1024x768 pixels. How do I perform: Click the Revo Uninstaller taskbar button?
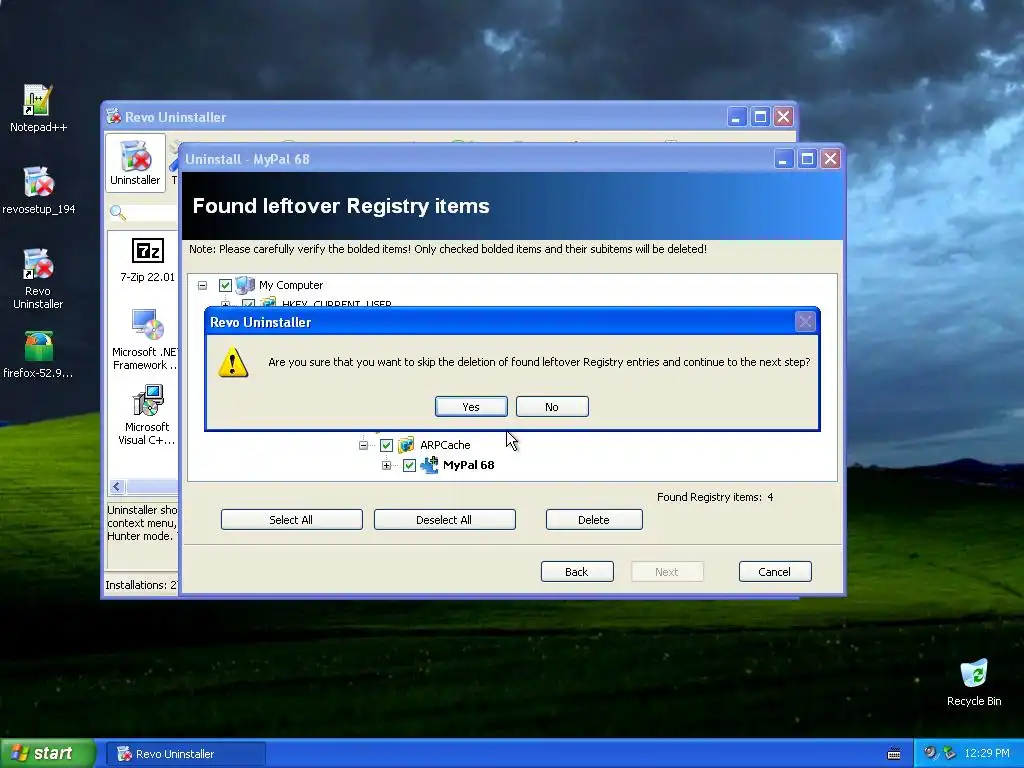185,754
